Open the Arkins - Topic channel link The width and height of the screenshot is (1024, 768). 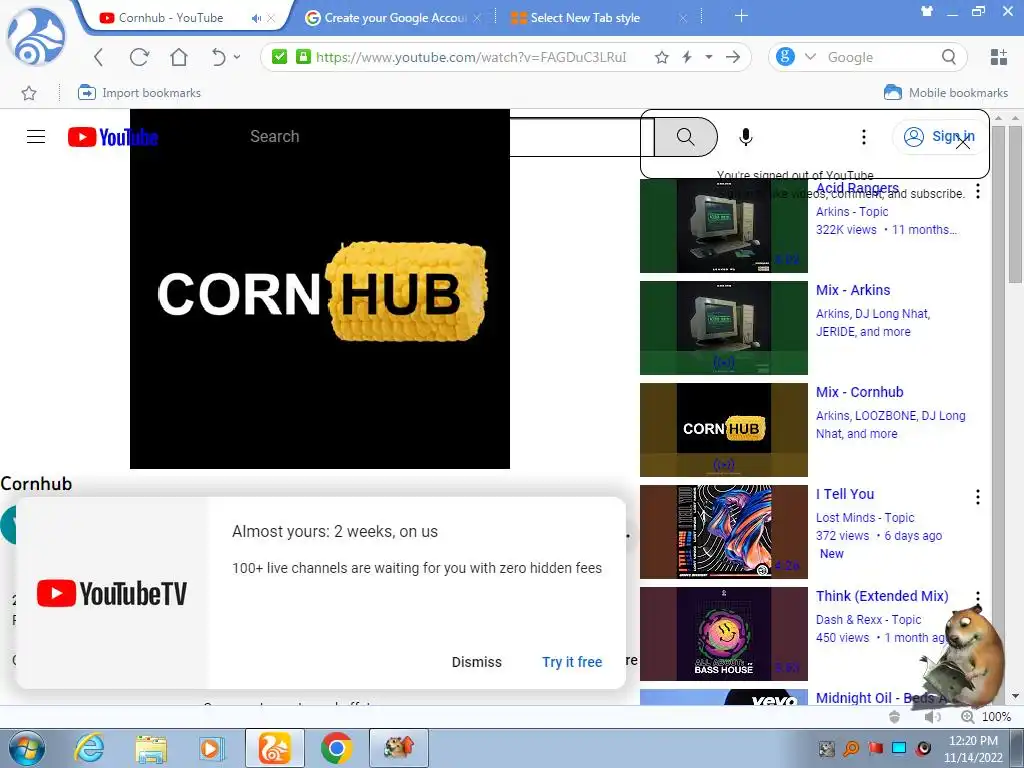(852, 212)
